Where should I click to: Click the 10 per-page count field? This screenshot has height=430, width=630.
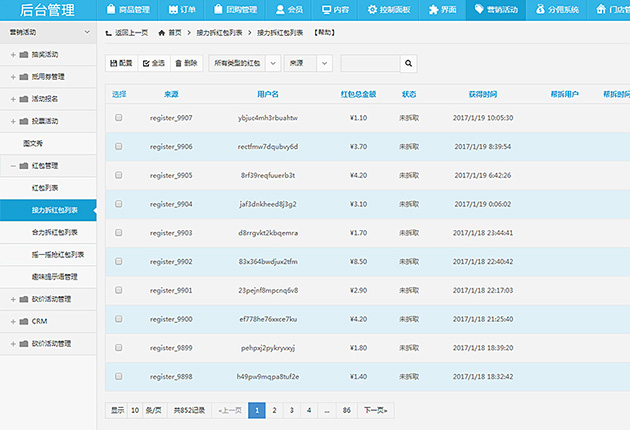tap(135, 410)
